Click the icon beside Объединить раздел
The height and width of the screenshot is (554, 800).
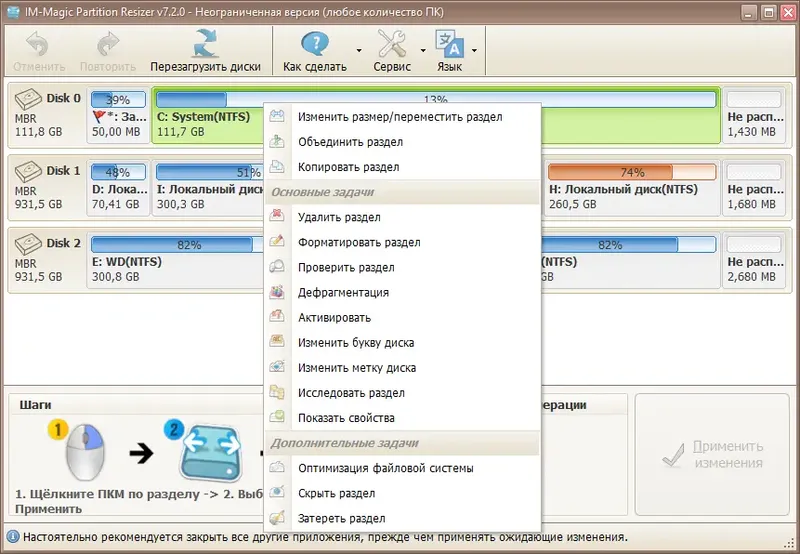(x=277, y=141)
